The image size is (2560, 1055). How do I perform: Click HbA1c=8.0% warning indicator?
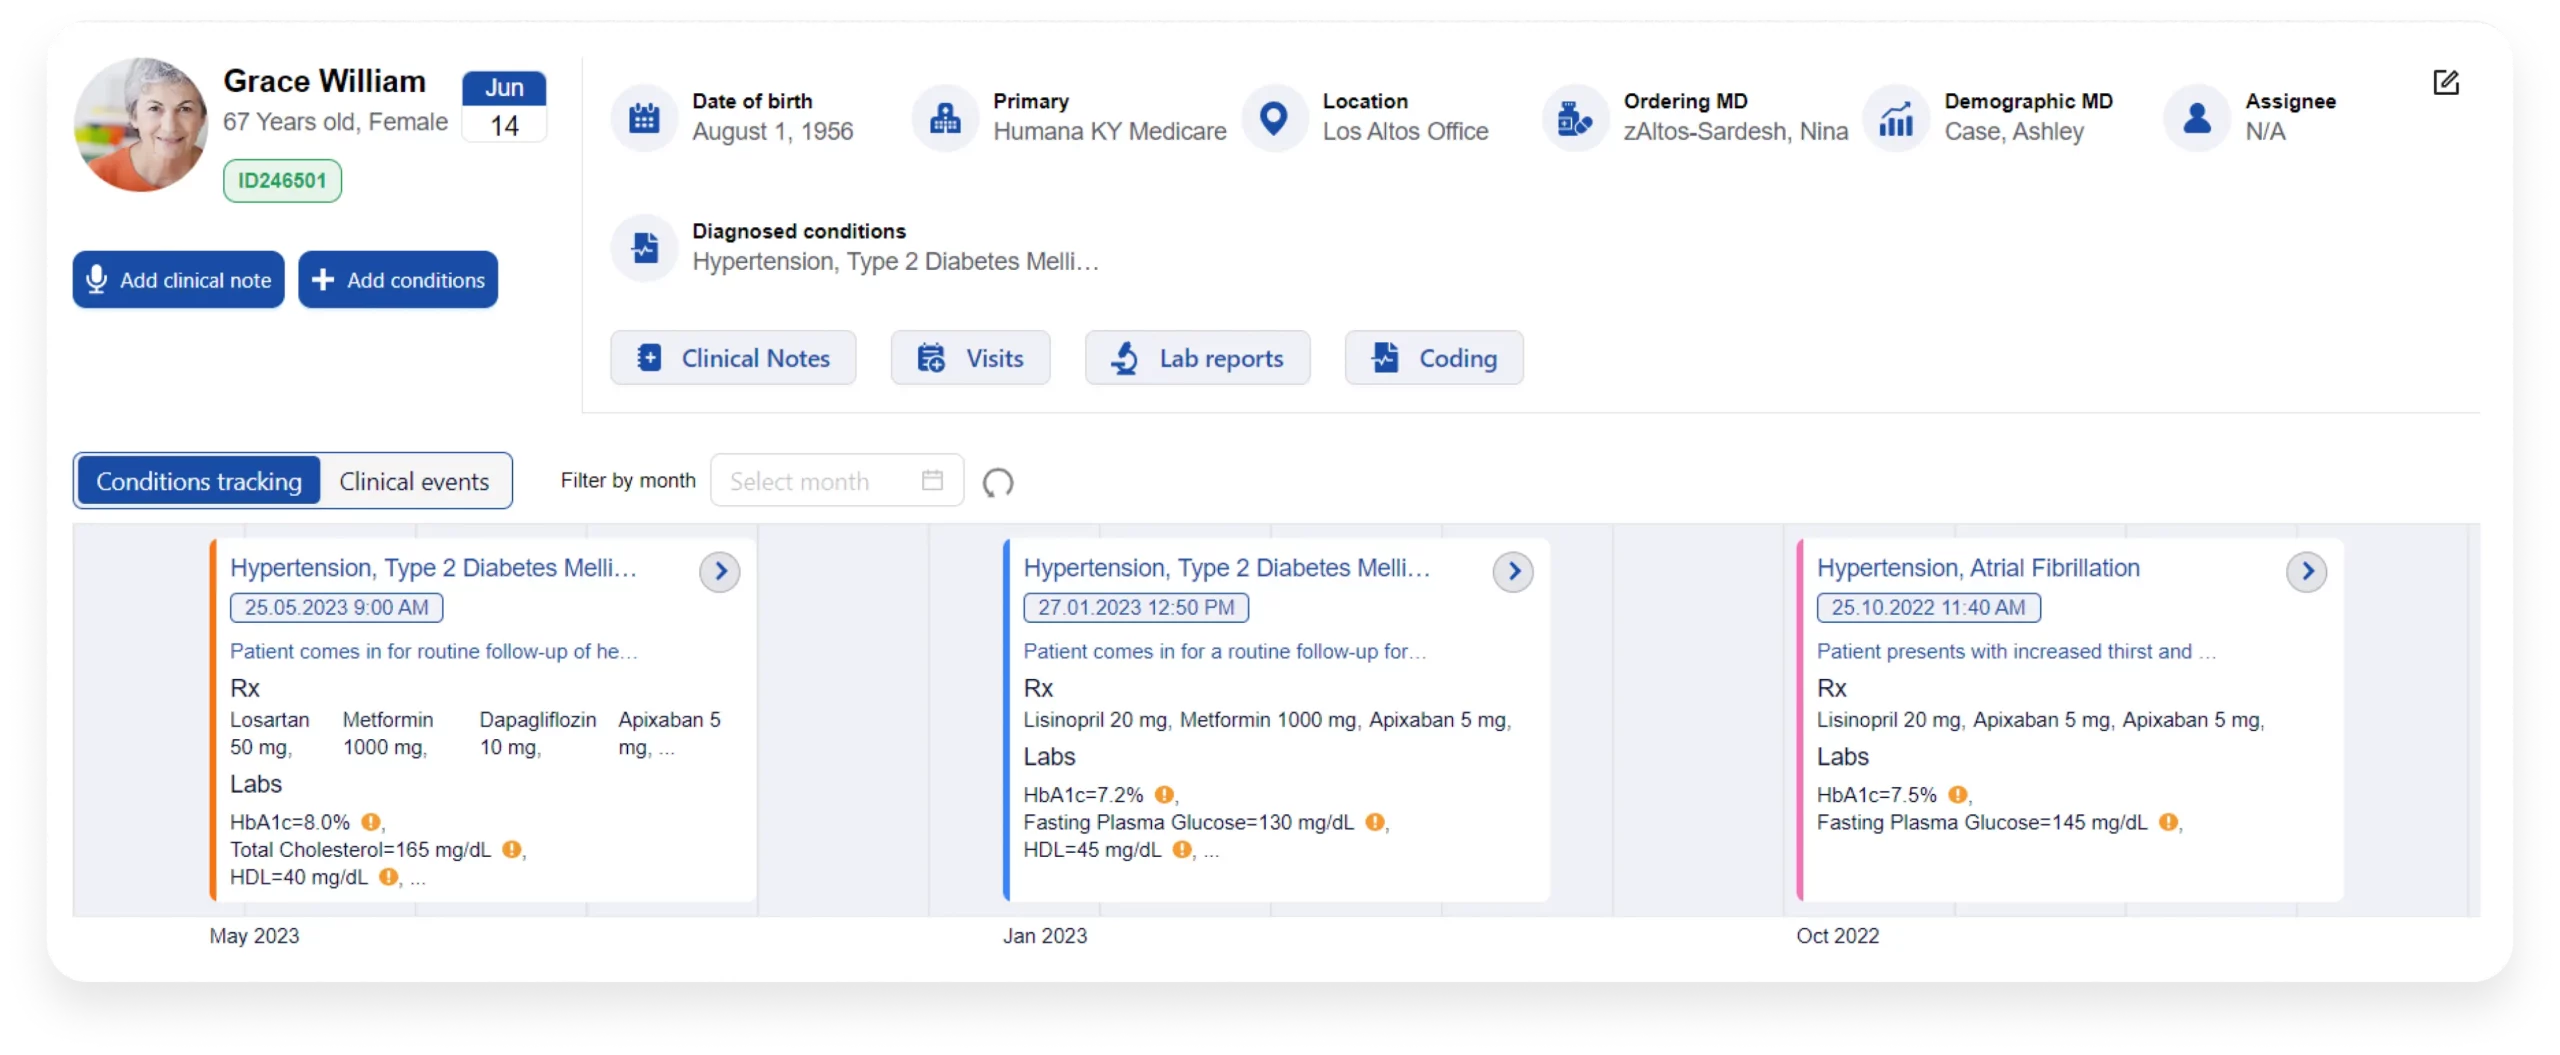(371, 822)
